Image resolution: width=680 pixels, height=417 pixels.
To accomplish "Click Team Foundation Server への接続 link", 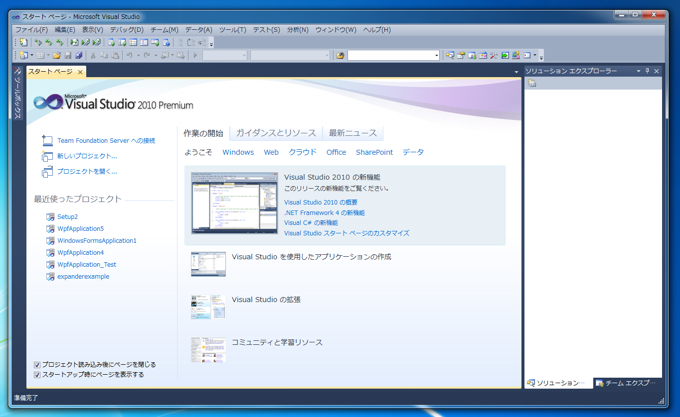I will point(106,140).
